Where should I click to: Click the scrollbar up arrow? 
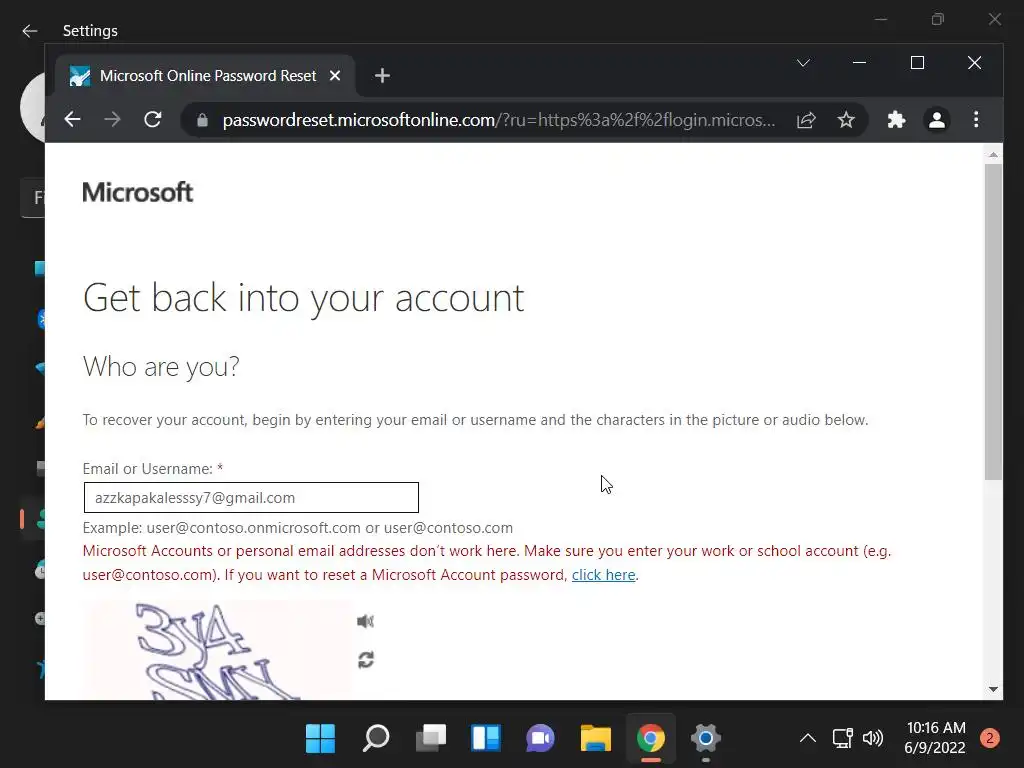point(993,155)
